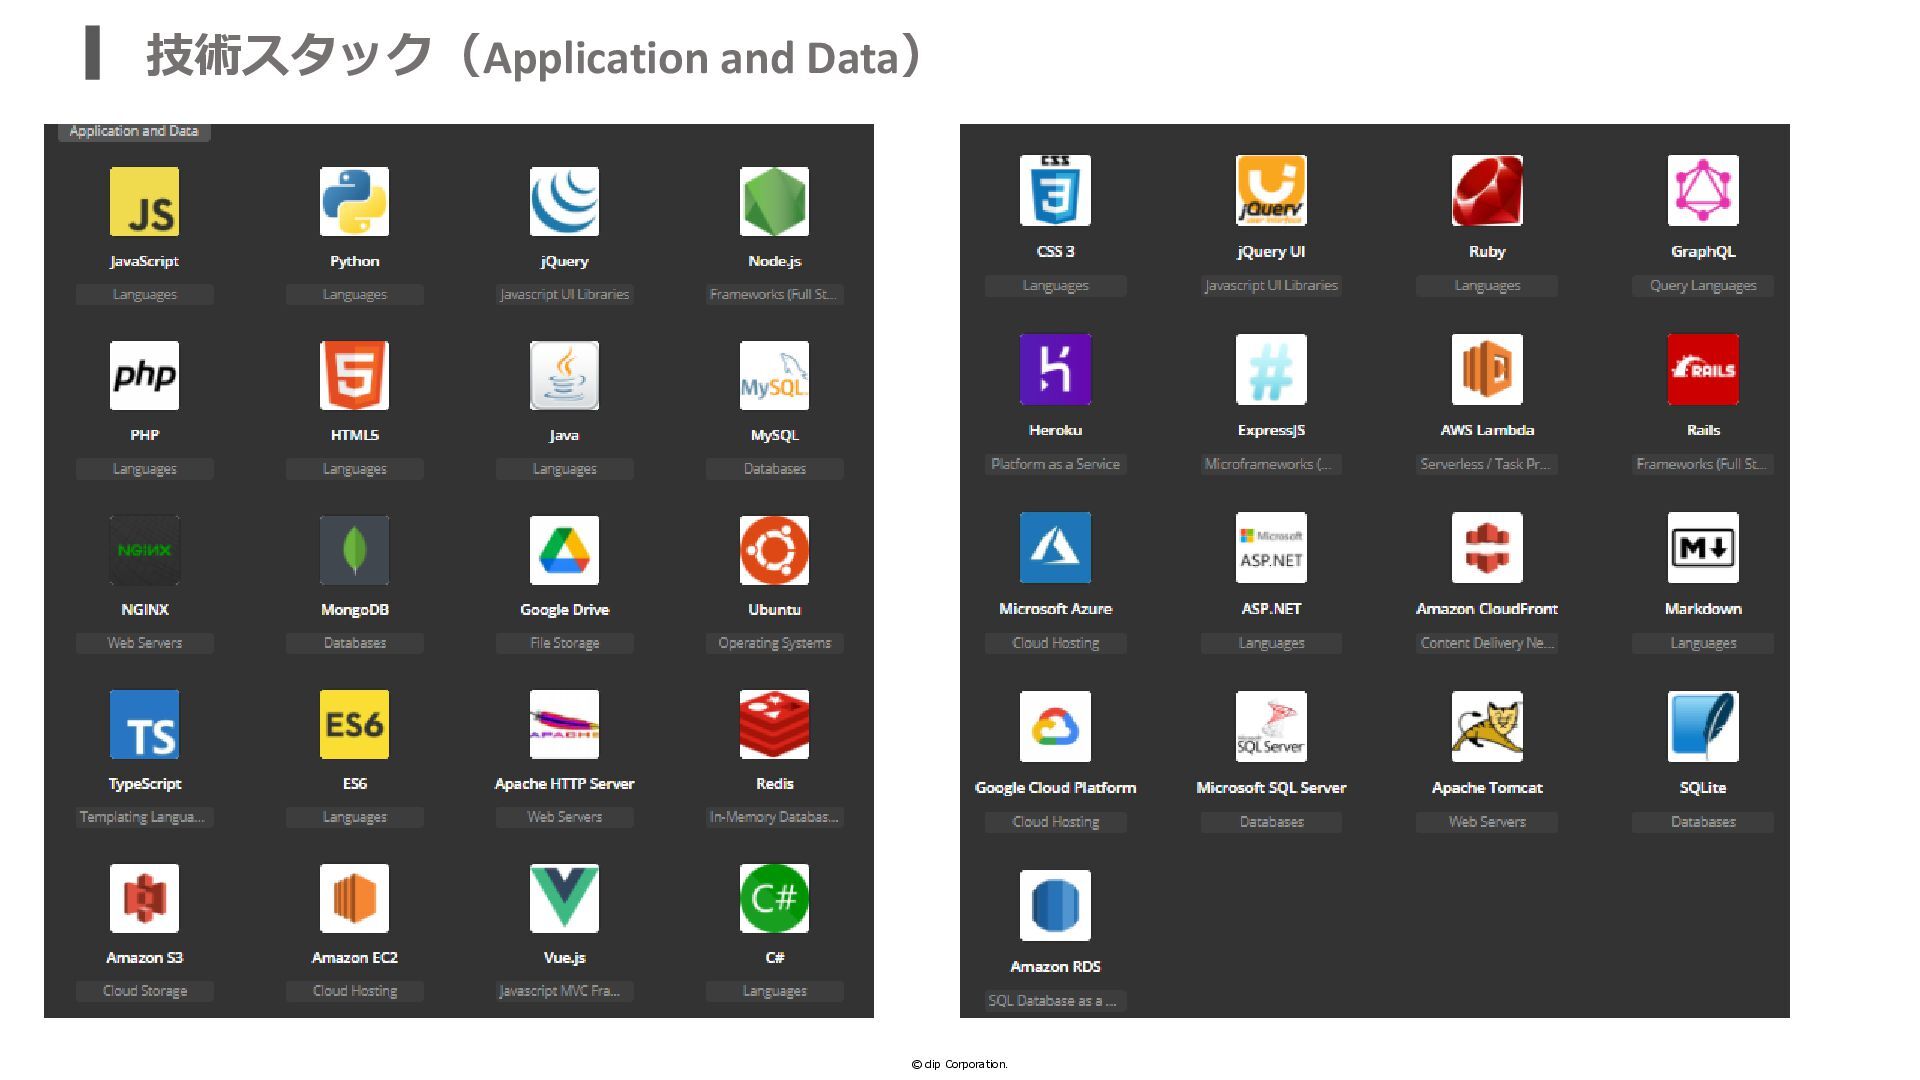Screen dimensions: 1920x1080
Task: Select Databases tag under MySQL
Action: (x=774, y=468)
